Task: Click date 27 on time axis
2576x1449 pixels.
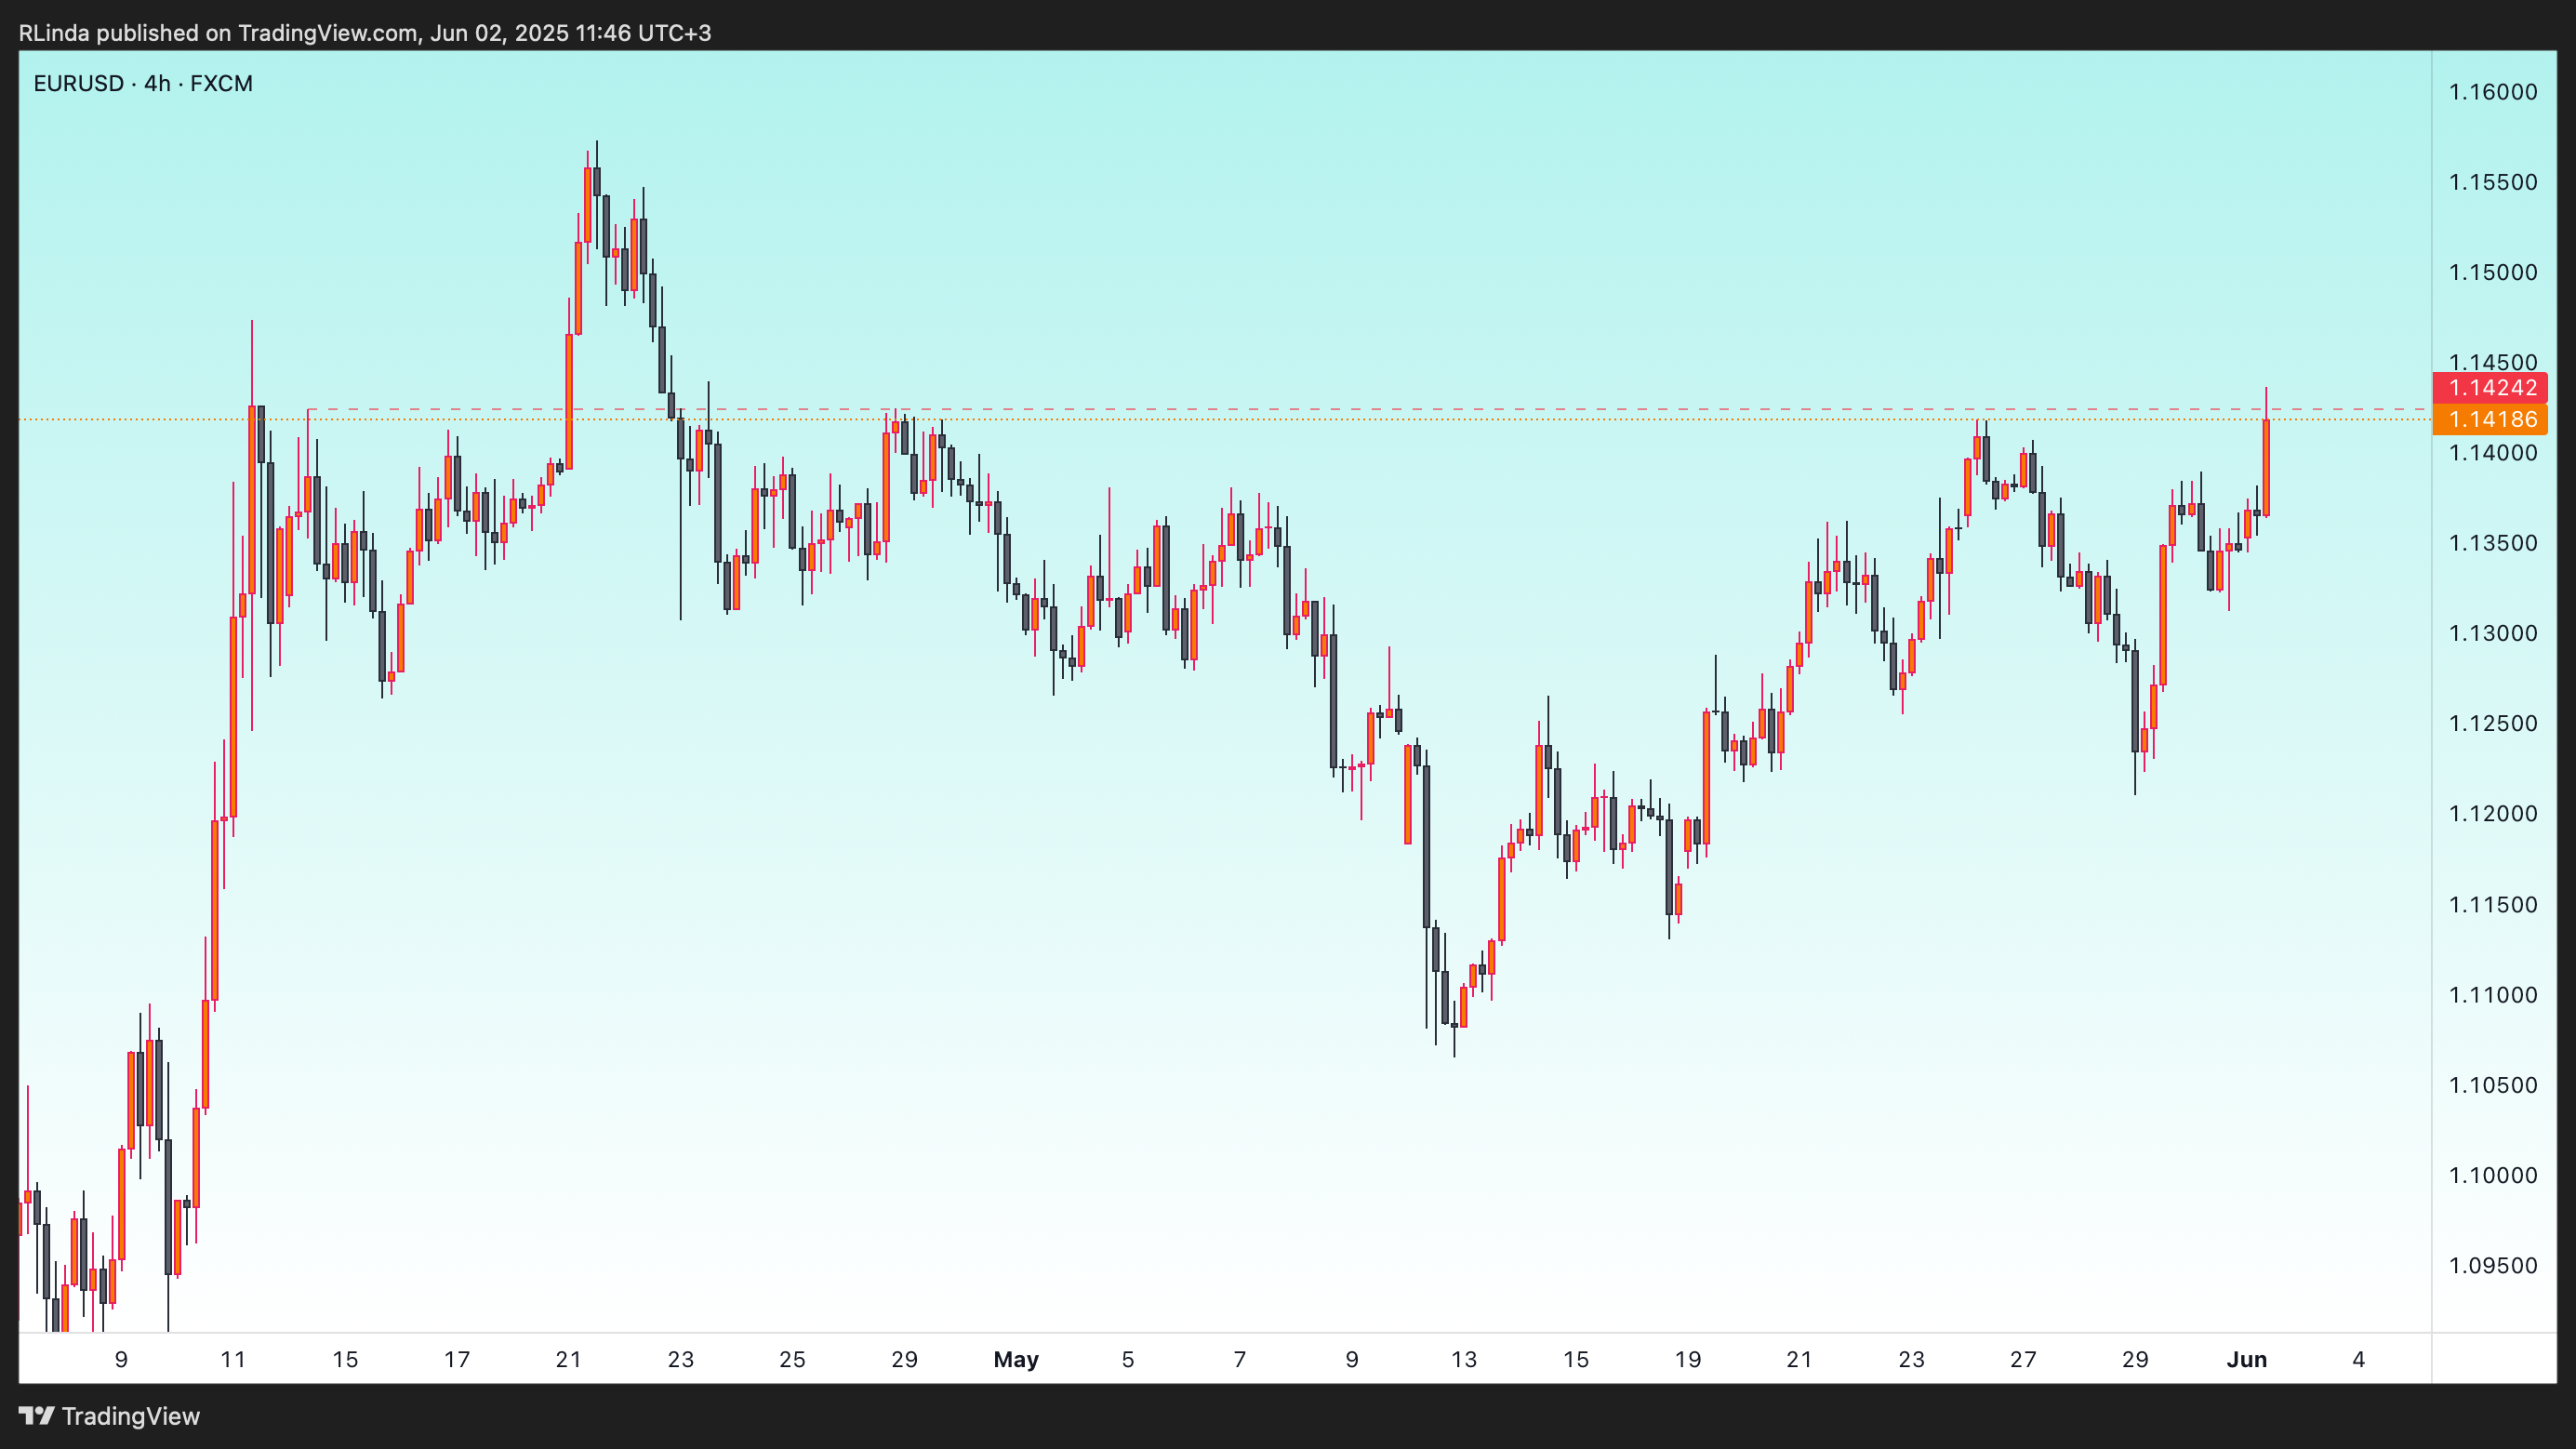Action: tap(2023, 1360)
